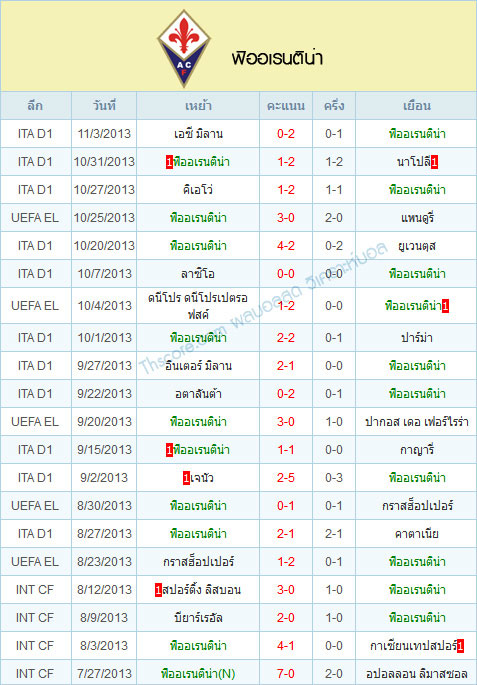Image resolution: width=477 pixels, height=685 pixels.
Task: Open home team อตาลันต้า
Action: click(x=198, y=394)
